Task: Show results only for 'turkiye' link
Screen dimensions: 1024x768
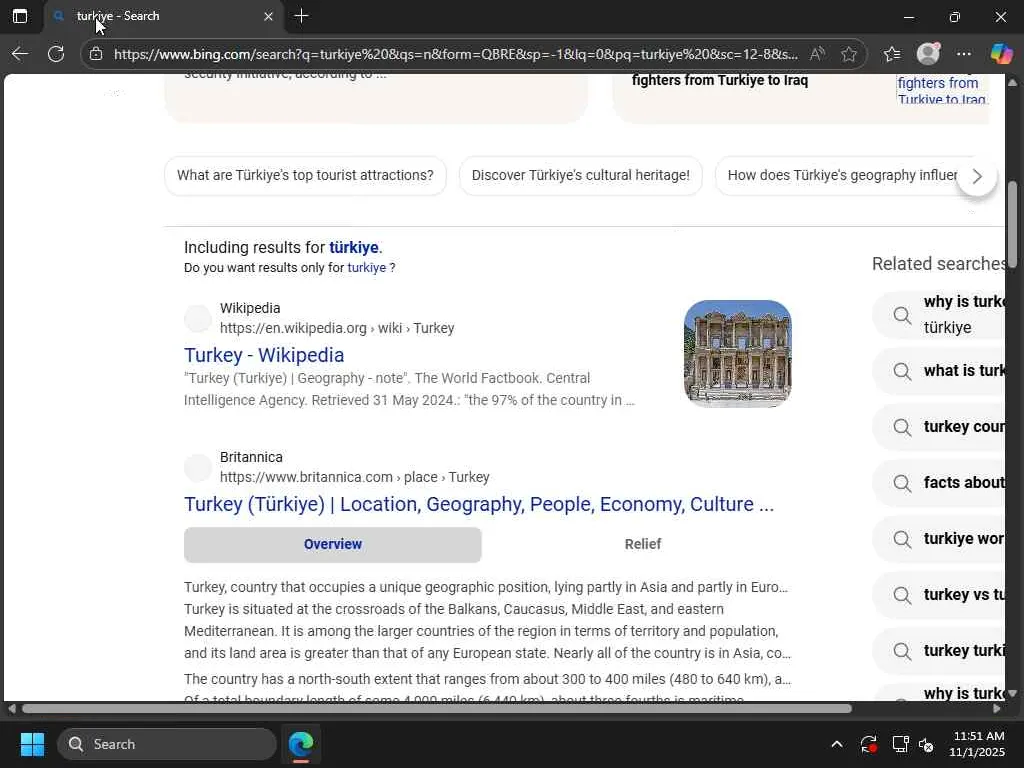Action: (366, 268)
